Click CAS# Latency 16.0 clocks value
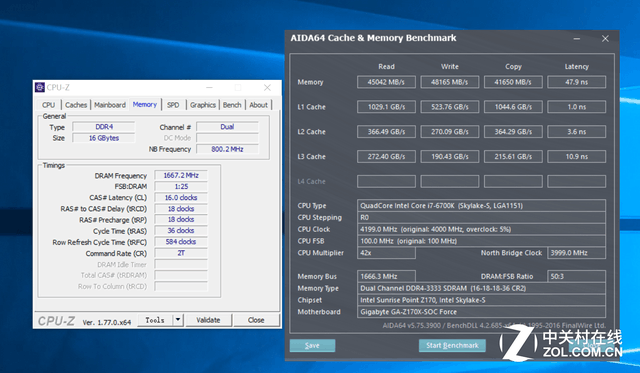Viewport: 640px width, 373px height. [x=181, y=198]
